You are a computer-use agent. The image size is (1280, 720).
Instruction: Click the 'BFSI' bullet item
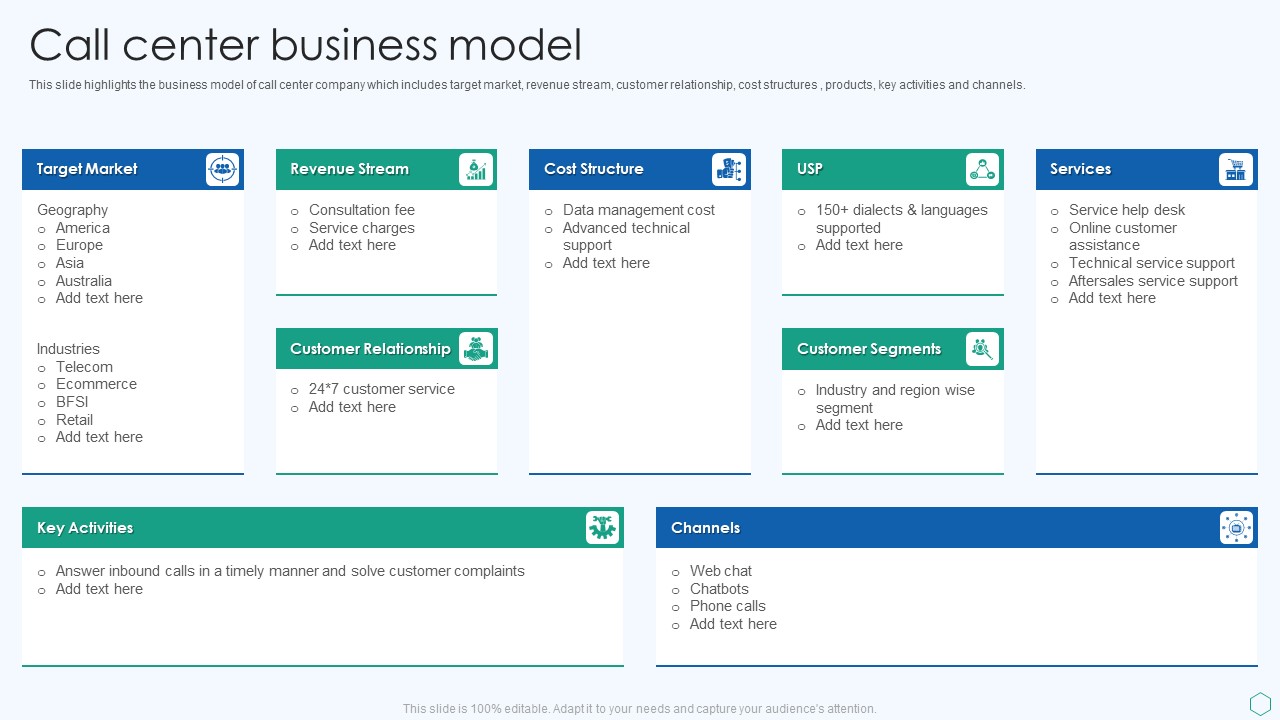(x=72, y=402)
